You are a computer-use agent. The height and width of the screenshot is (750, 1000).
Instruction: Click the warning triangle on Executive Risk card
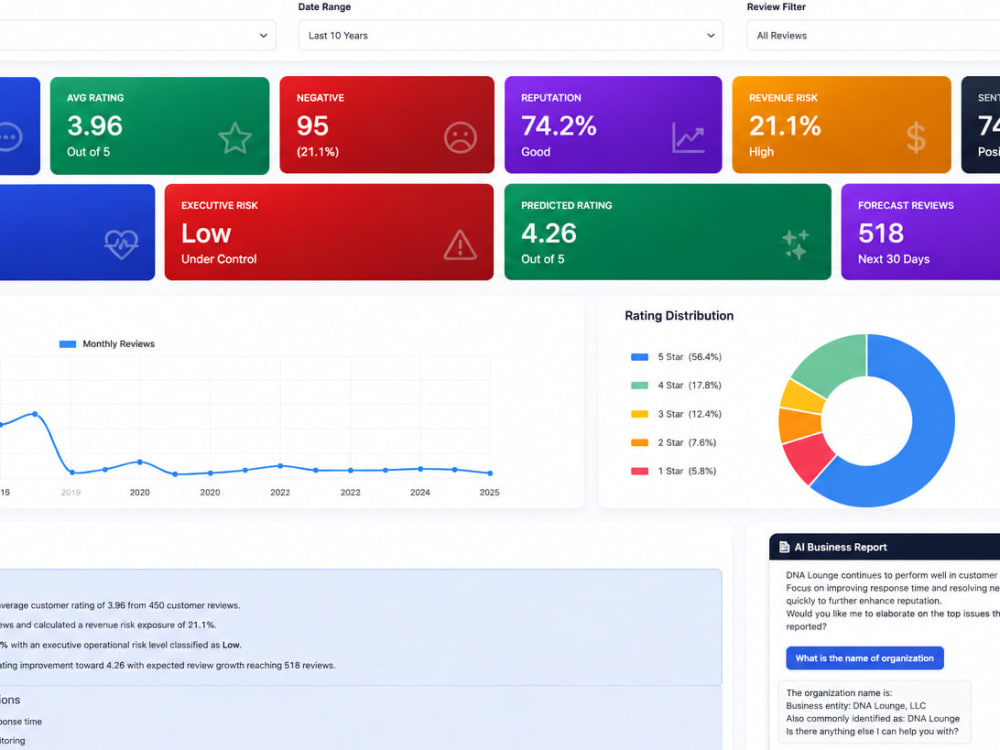pyautogui.click(x=460, y=245)
